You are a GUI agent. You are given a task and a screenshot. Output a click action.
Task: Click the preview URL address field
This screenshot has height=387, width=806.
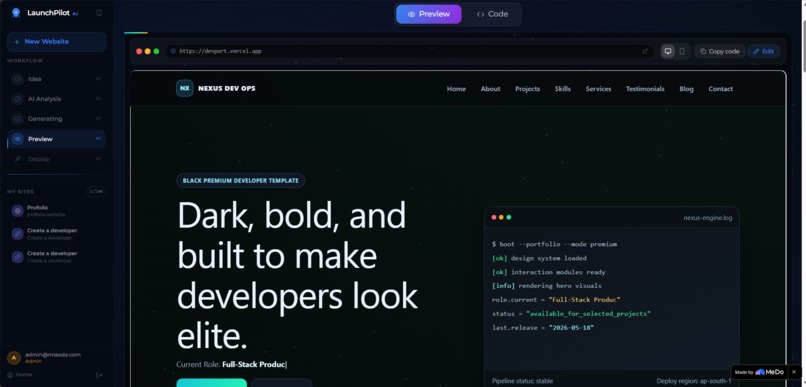(x=409, y=51)
